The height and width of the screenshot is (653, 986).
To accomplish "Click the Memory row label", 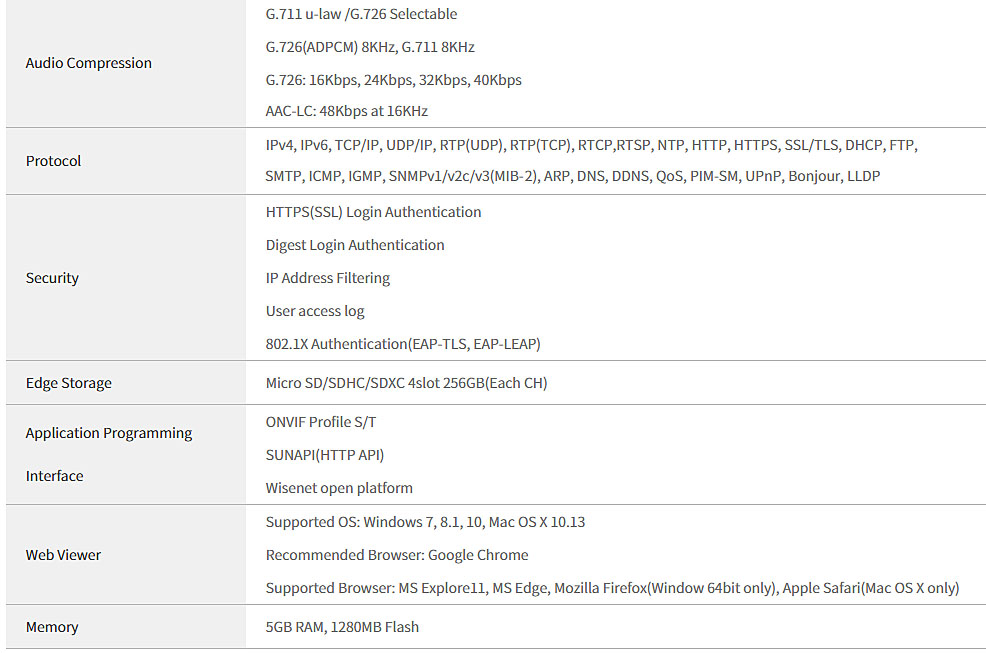I will [x=52, y=627].
